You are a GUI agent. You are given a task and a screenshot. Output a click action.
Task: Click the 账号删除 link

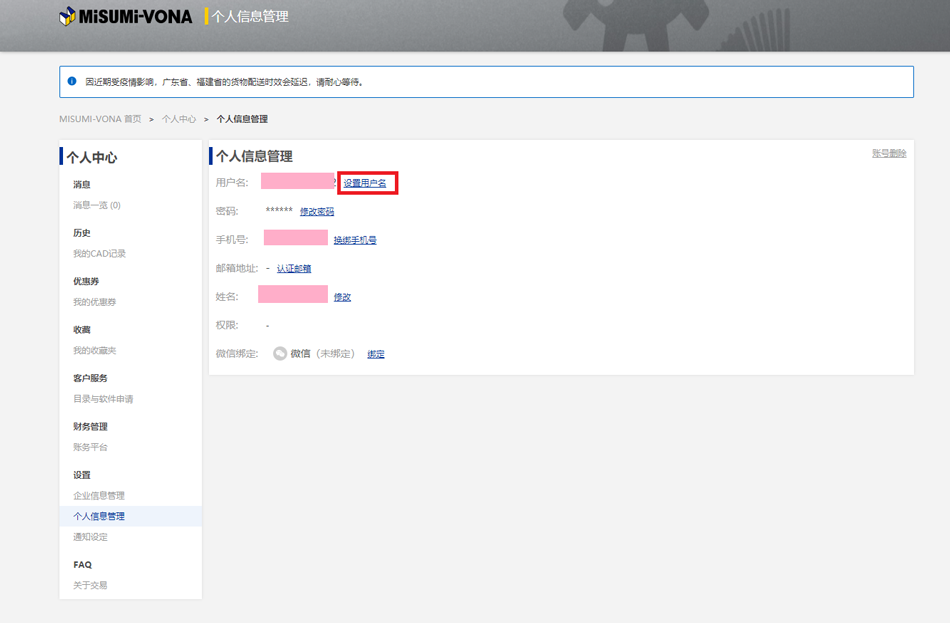click(889, 154)
